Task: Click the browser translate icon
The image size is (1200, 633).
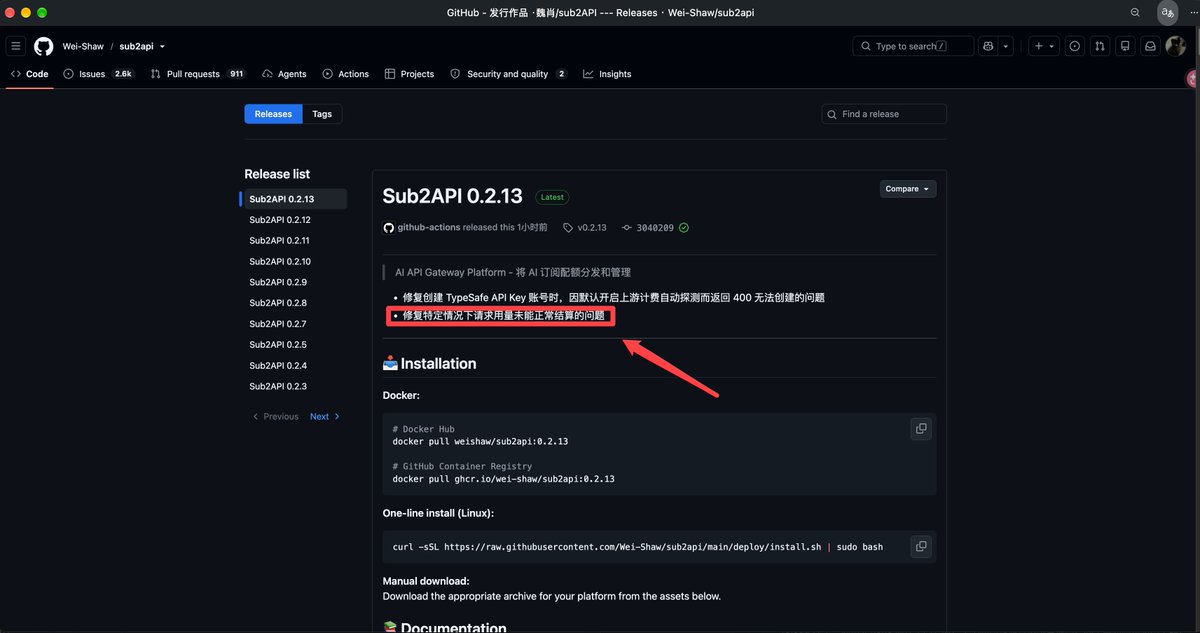Action: click(x=1167, y=12)
